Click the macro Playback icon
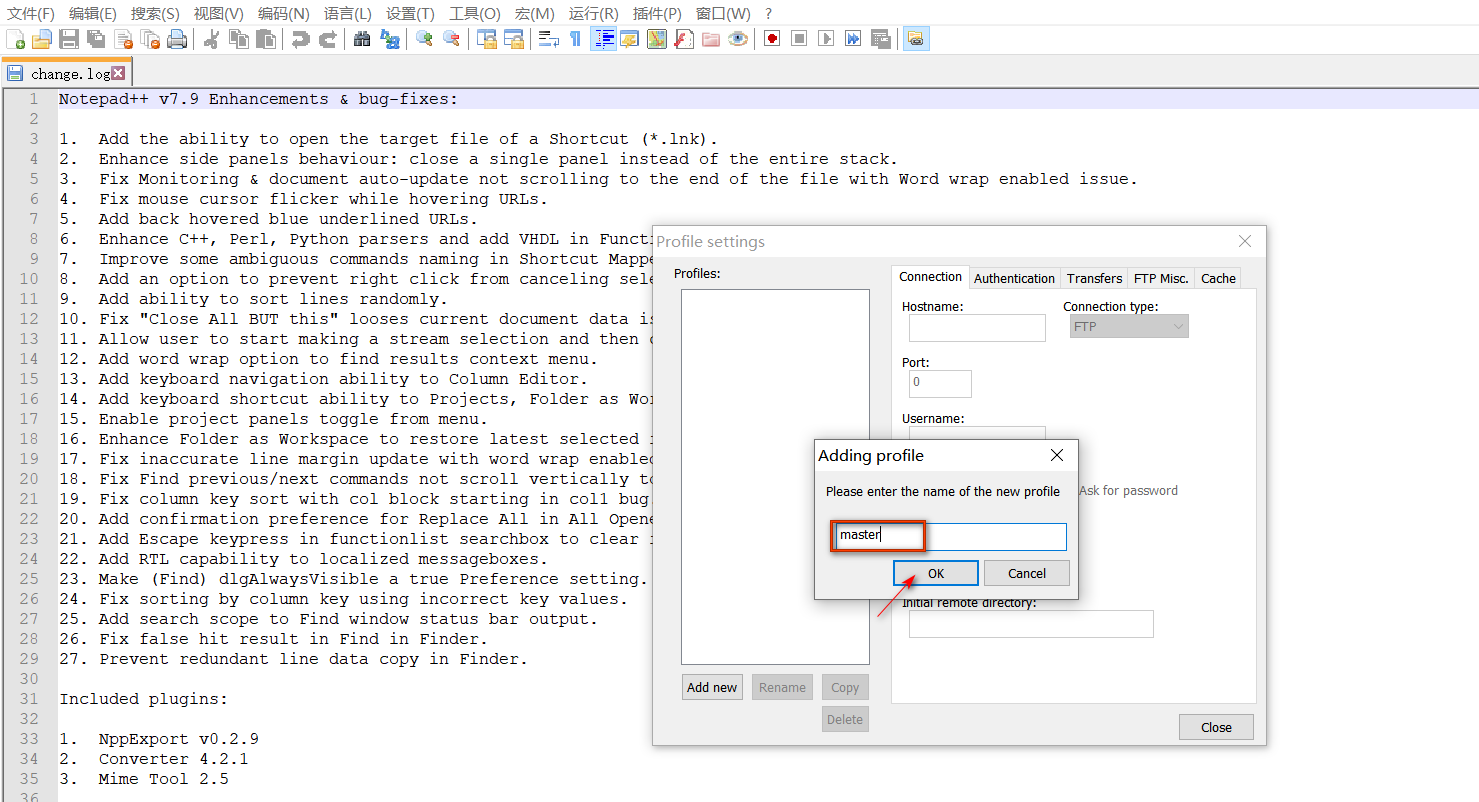 pos(826,39)
